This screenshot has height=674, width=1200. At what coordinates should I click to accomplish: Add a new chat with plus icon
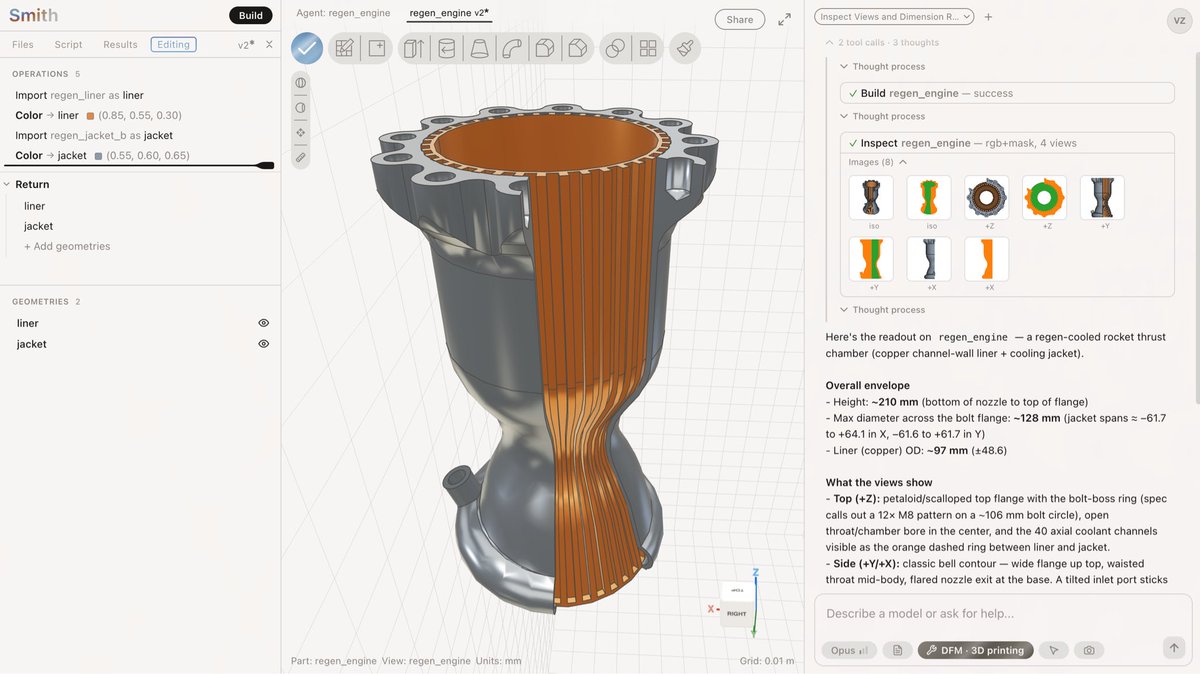pyautogui.click(x=988, y=17)
